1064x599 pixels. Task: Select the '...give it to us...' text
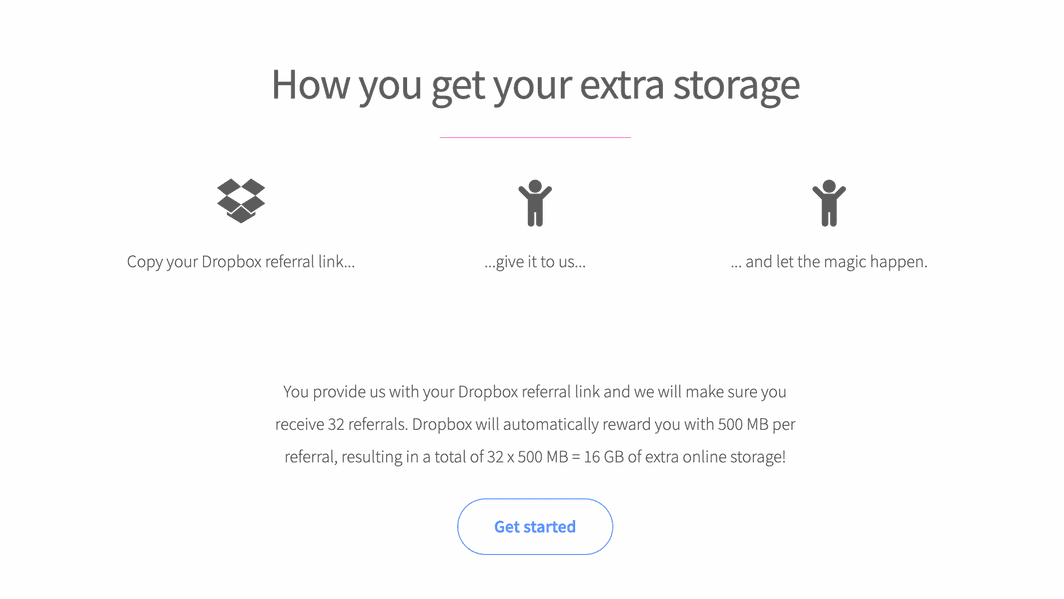[535, 261]
